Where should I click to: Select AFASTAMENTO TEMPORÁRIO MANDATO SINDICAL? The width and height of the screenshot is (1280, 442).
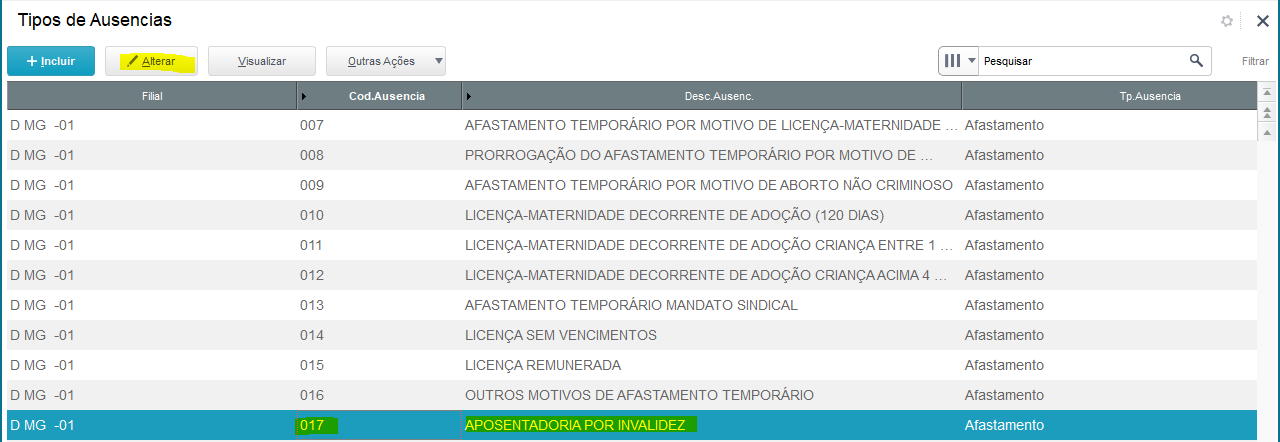coord(711,305)
